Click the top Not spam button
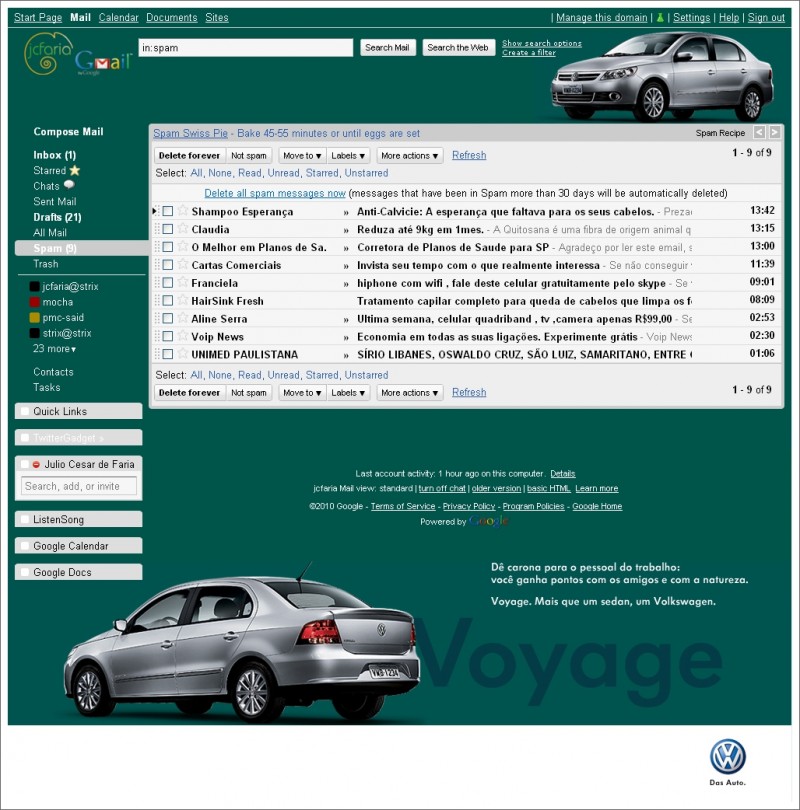 click(x=248, y=155)
